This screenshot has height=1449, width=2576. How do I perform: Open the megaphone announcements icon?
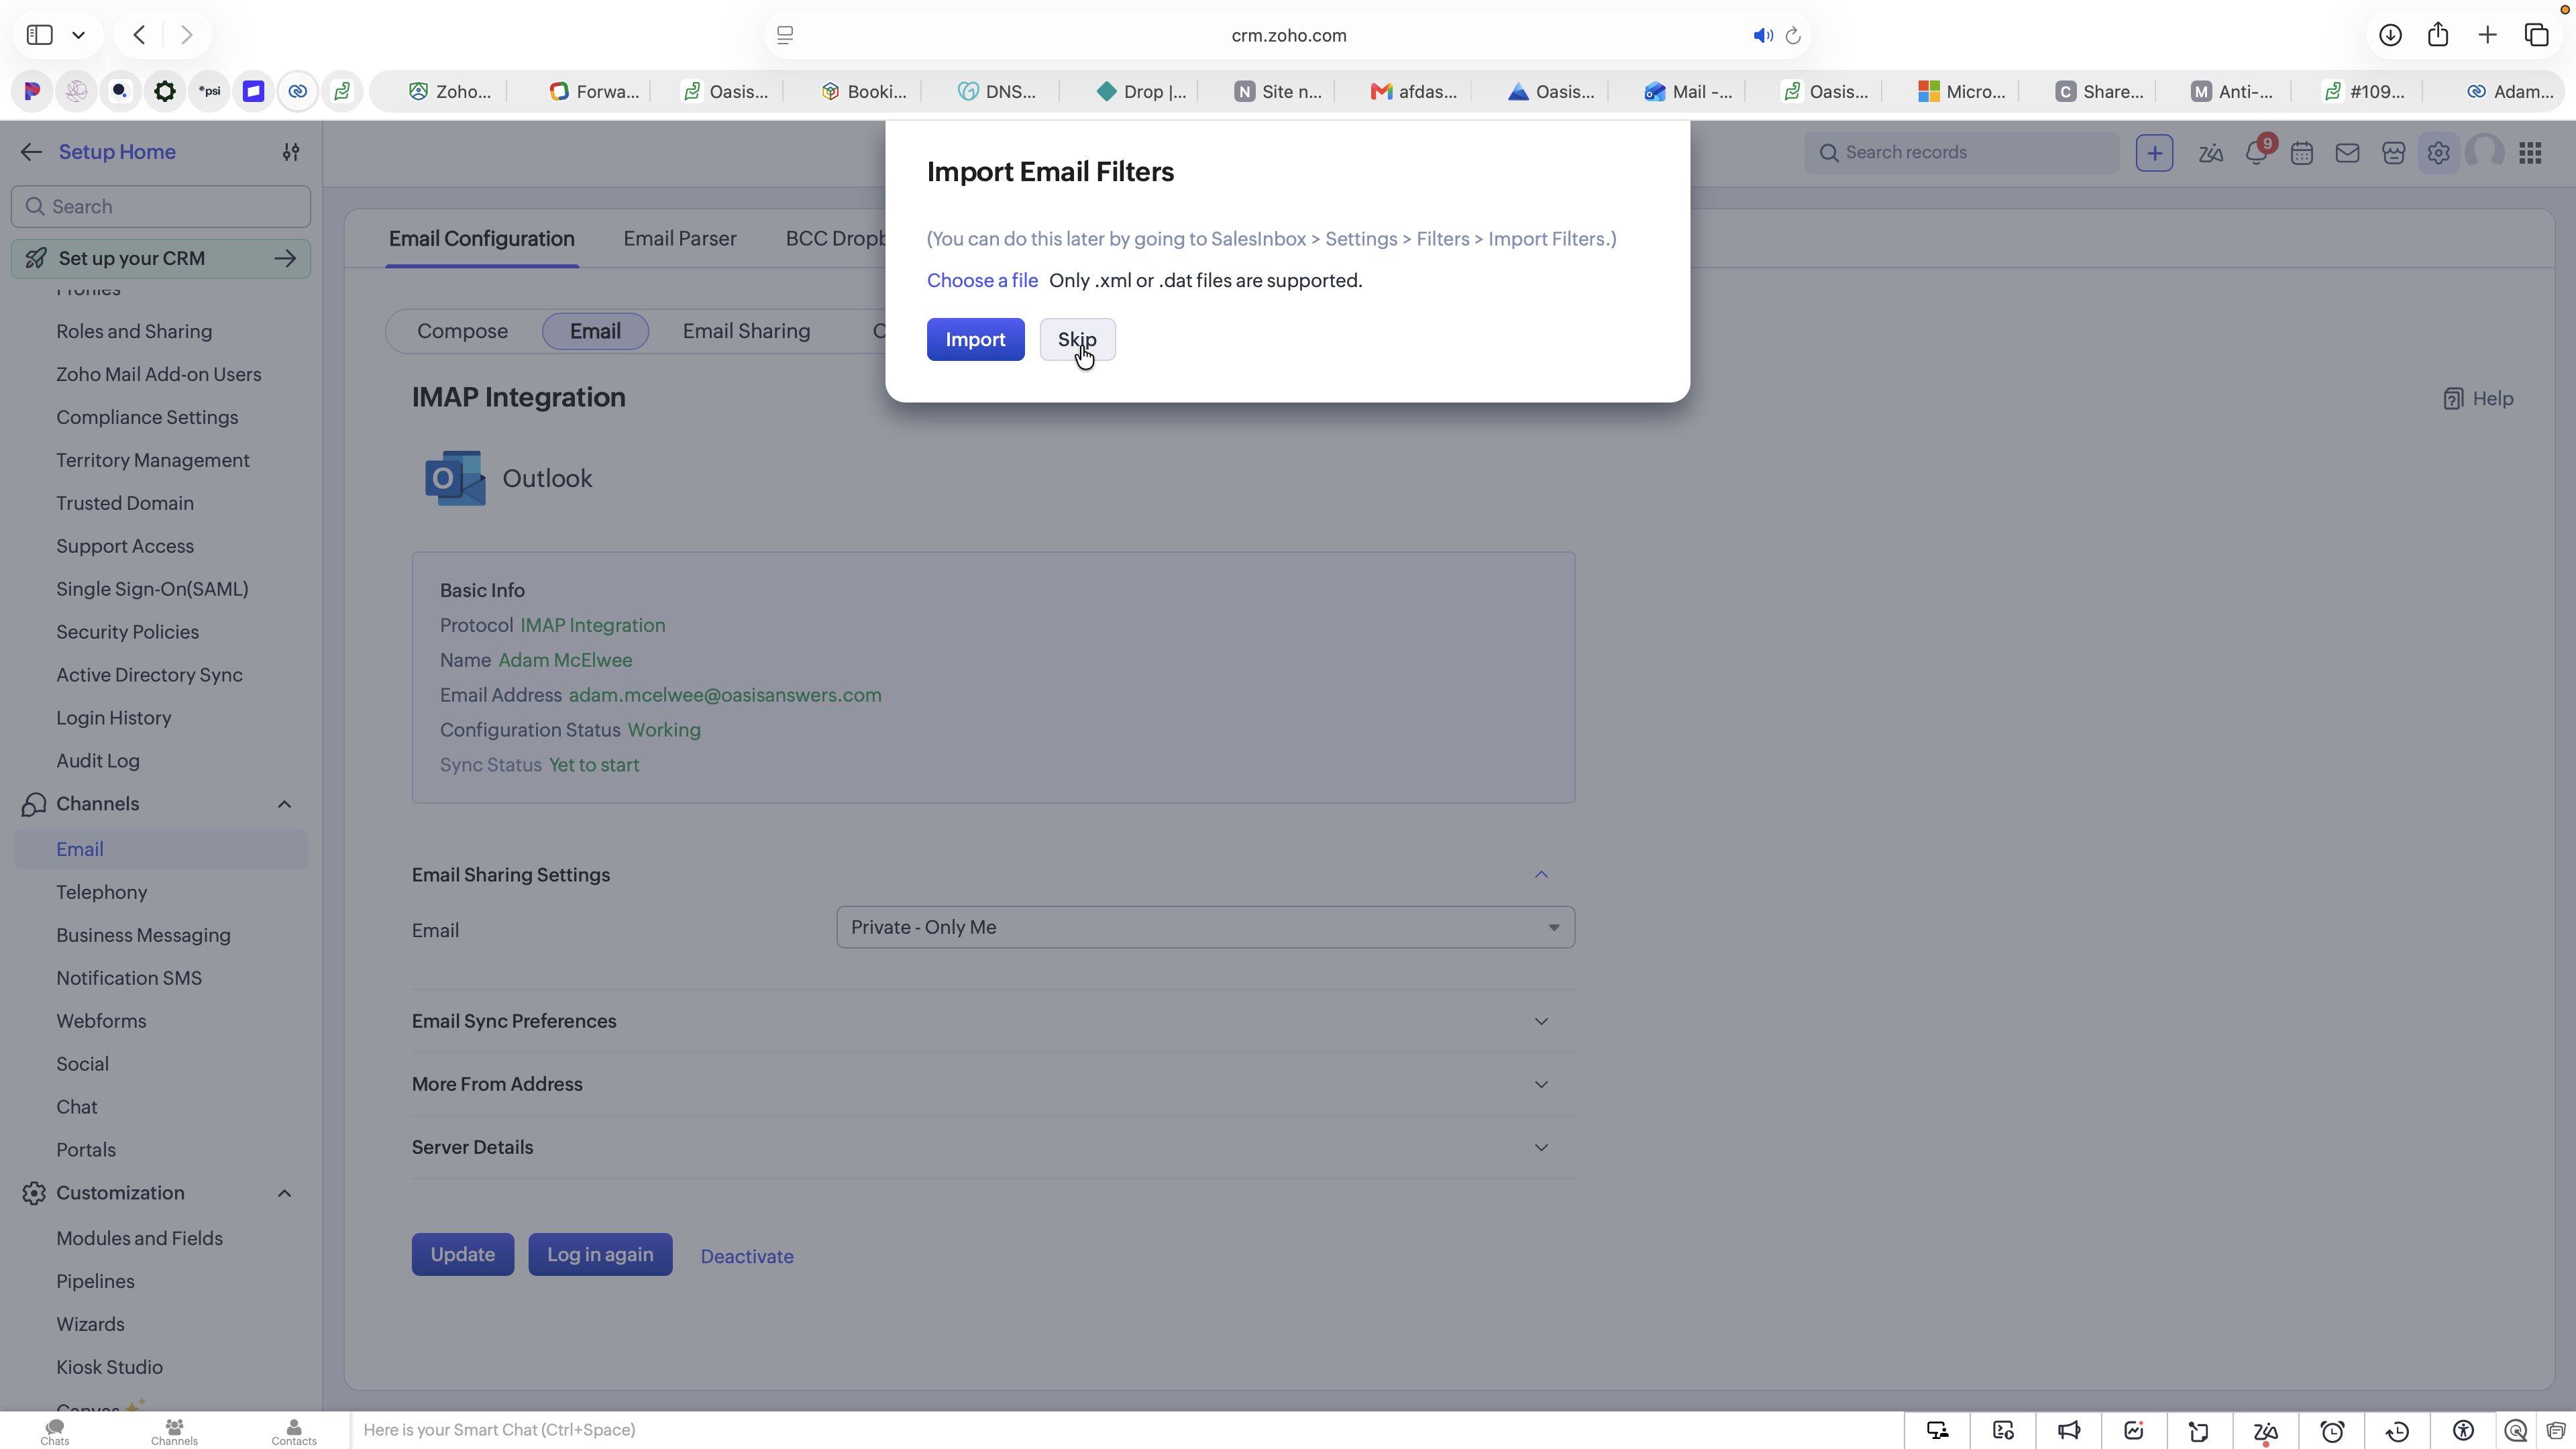tap(2068, 1431)
